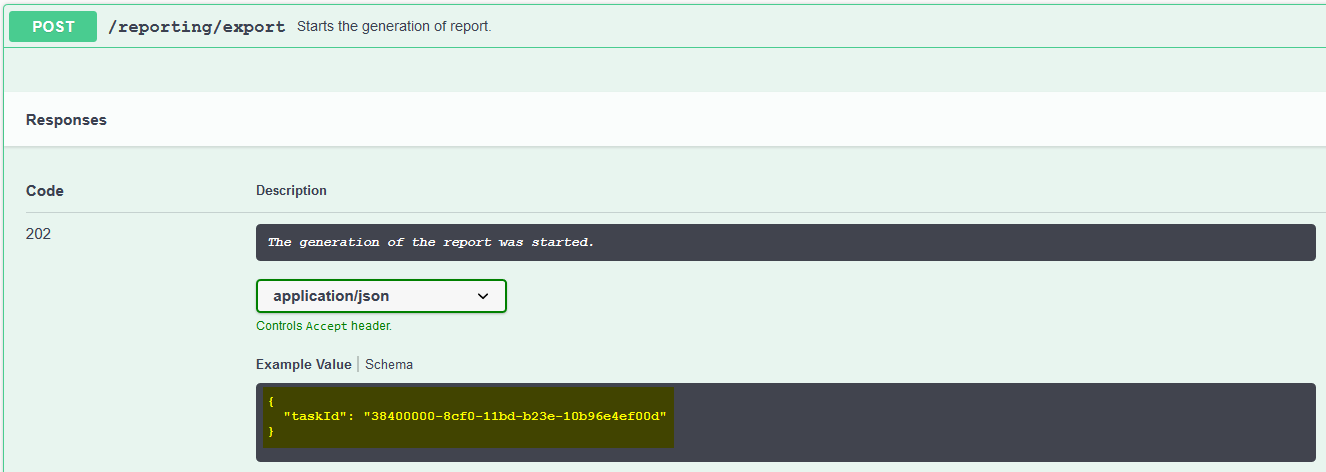This screenshot has height=472, width=1326.
Task: Click the green POST method badge
Action: coord(53,27)
